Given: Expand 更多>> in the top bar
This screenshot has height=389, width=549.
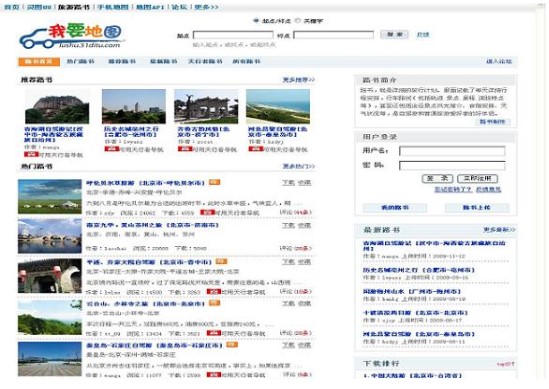Looking at the screenshot, I should tap(207, 7).
